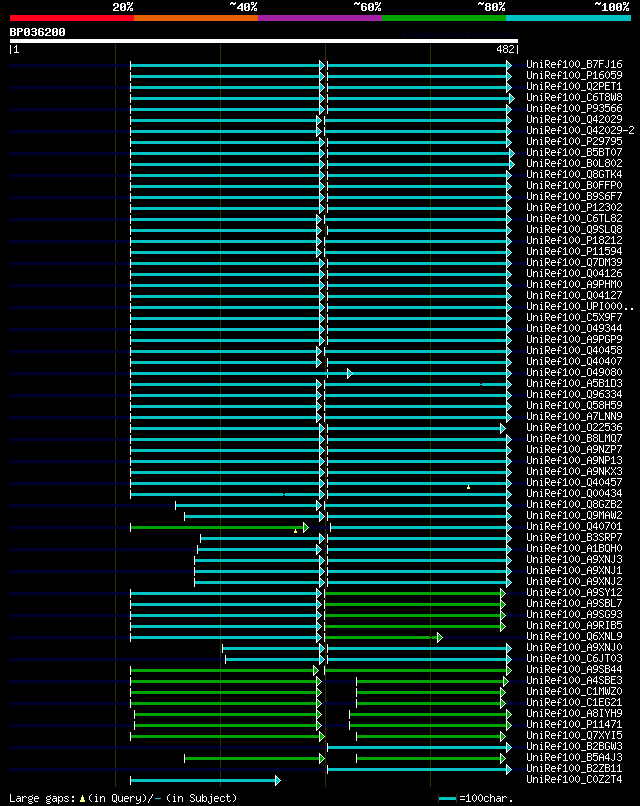This screenshot has width=640, height=806.
Task: Open the UniRef100_B7FJ16 hit label
Action: [574, 64]
